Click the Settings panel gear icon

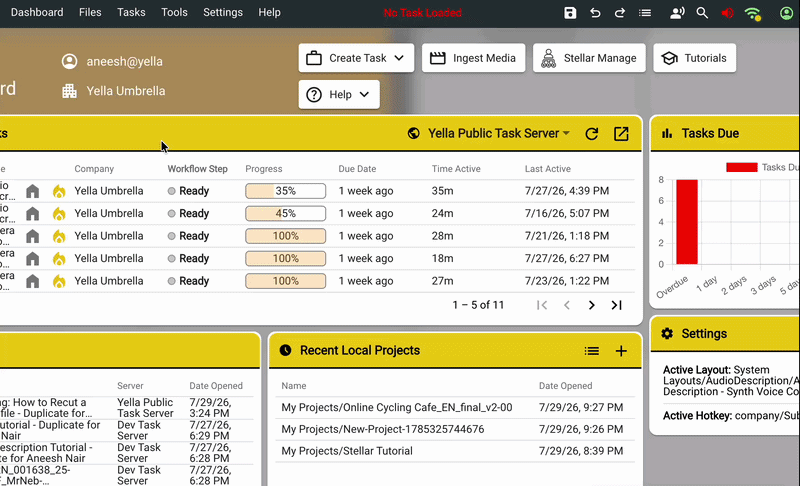[667, 334]
